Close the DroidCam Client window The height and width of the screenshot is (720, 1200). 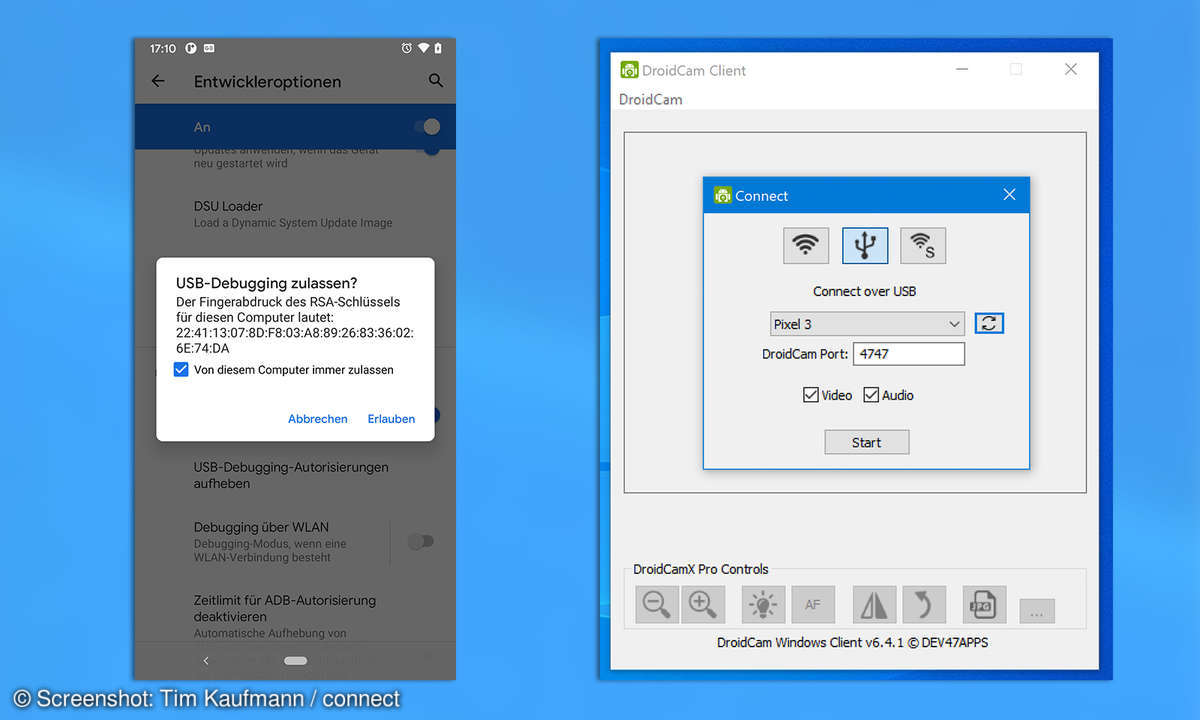point(1071,69)
